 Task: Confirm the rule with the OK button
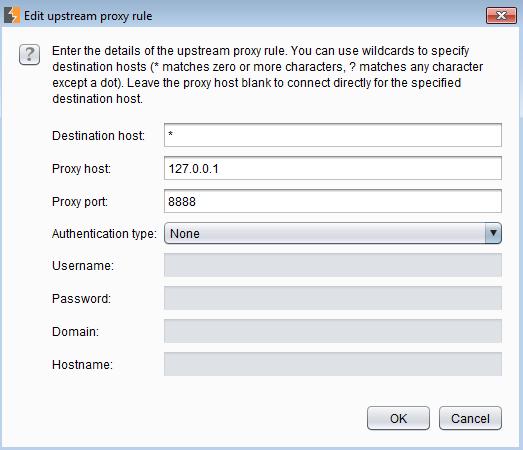point(398,418)
